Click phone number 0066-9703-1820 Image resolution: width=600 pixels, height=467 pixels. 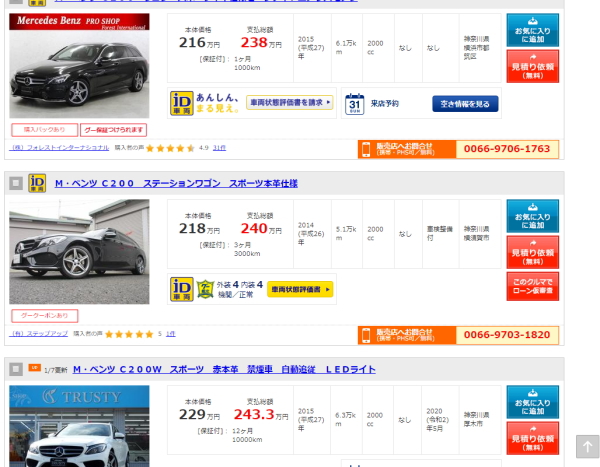[x=507, y=335]
